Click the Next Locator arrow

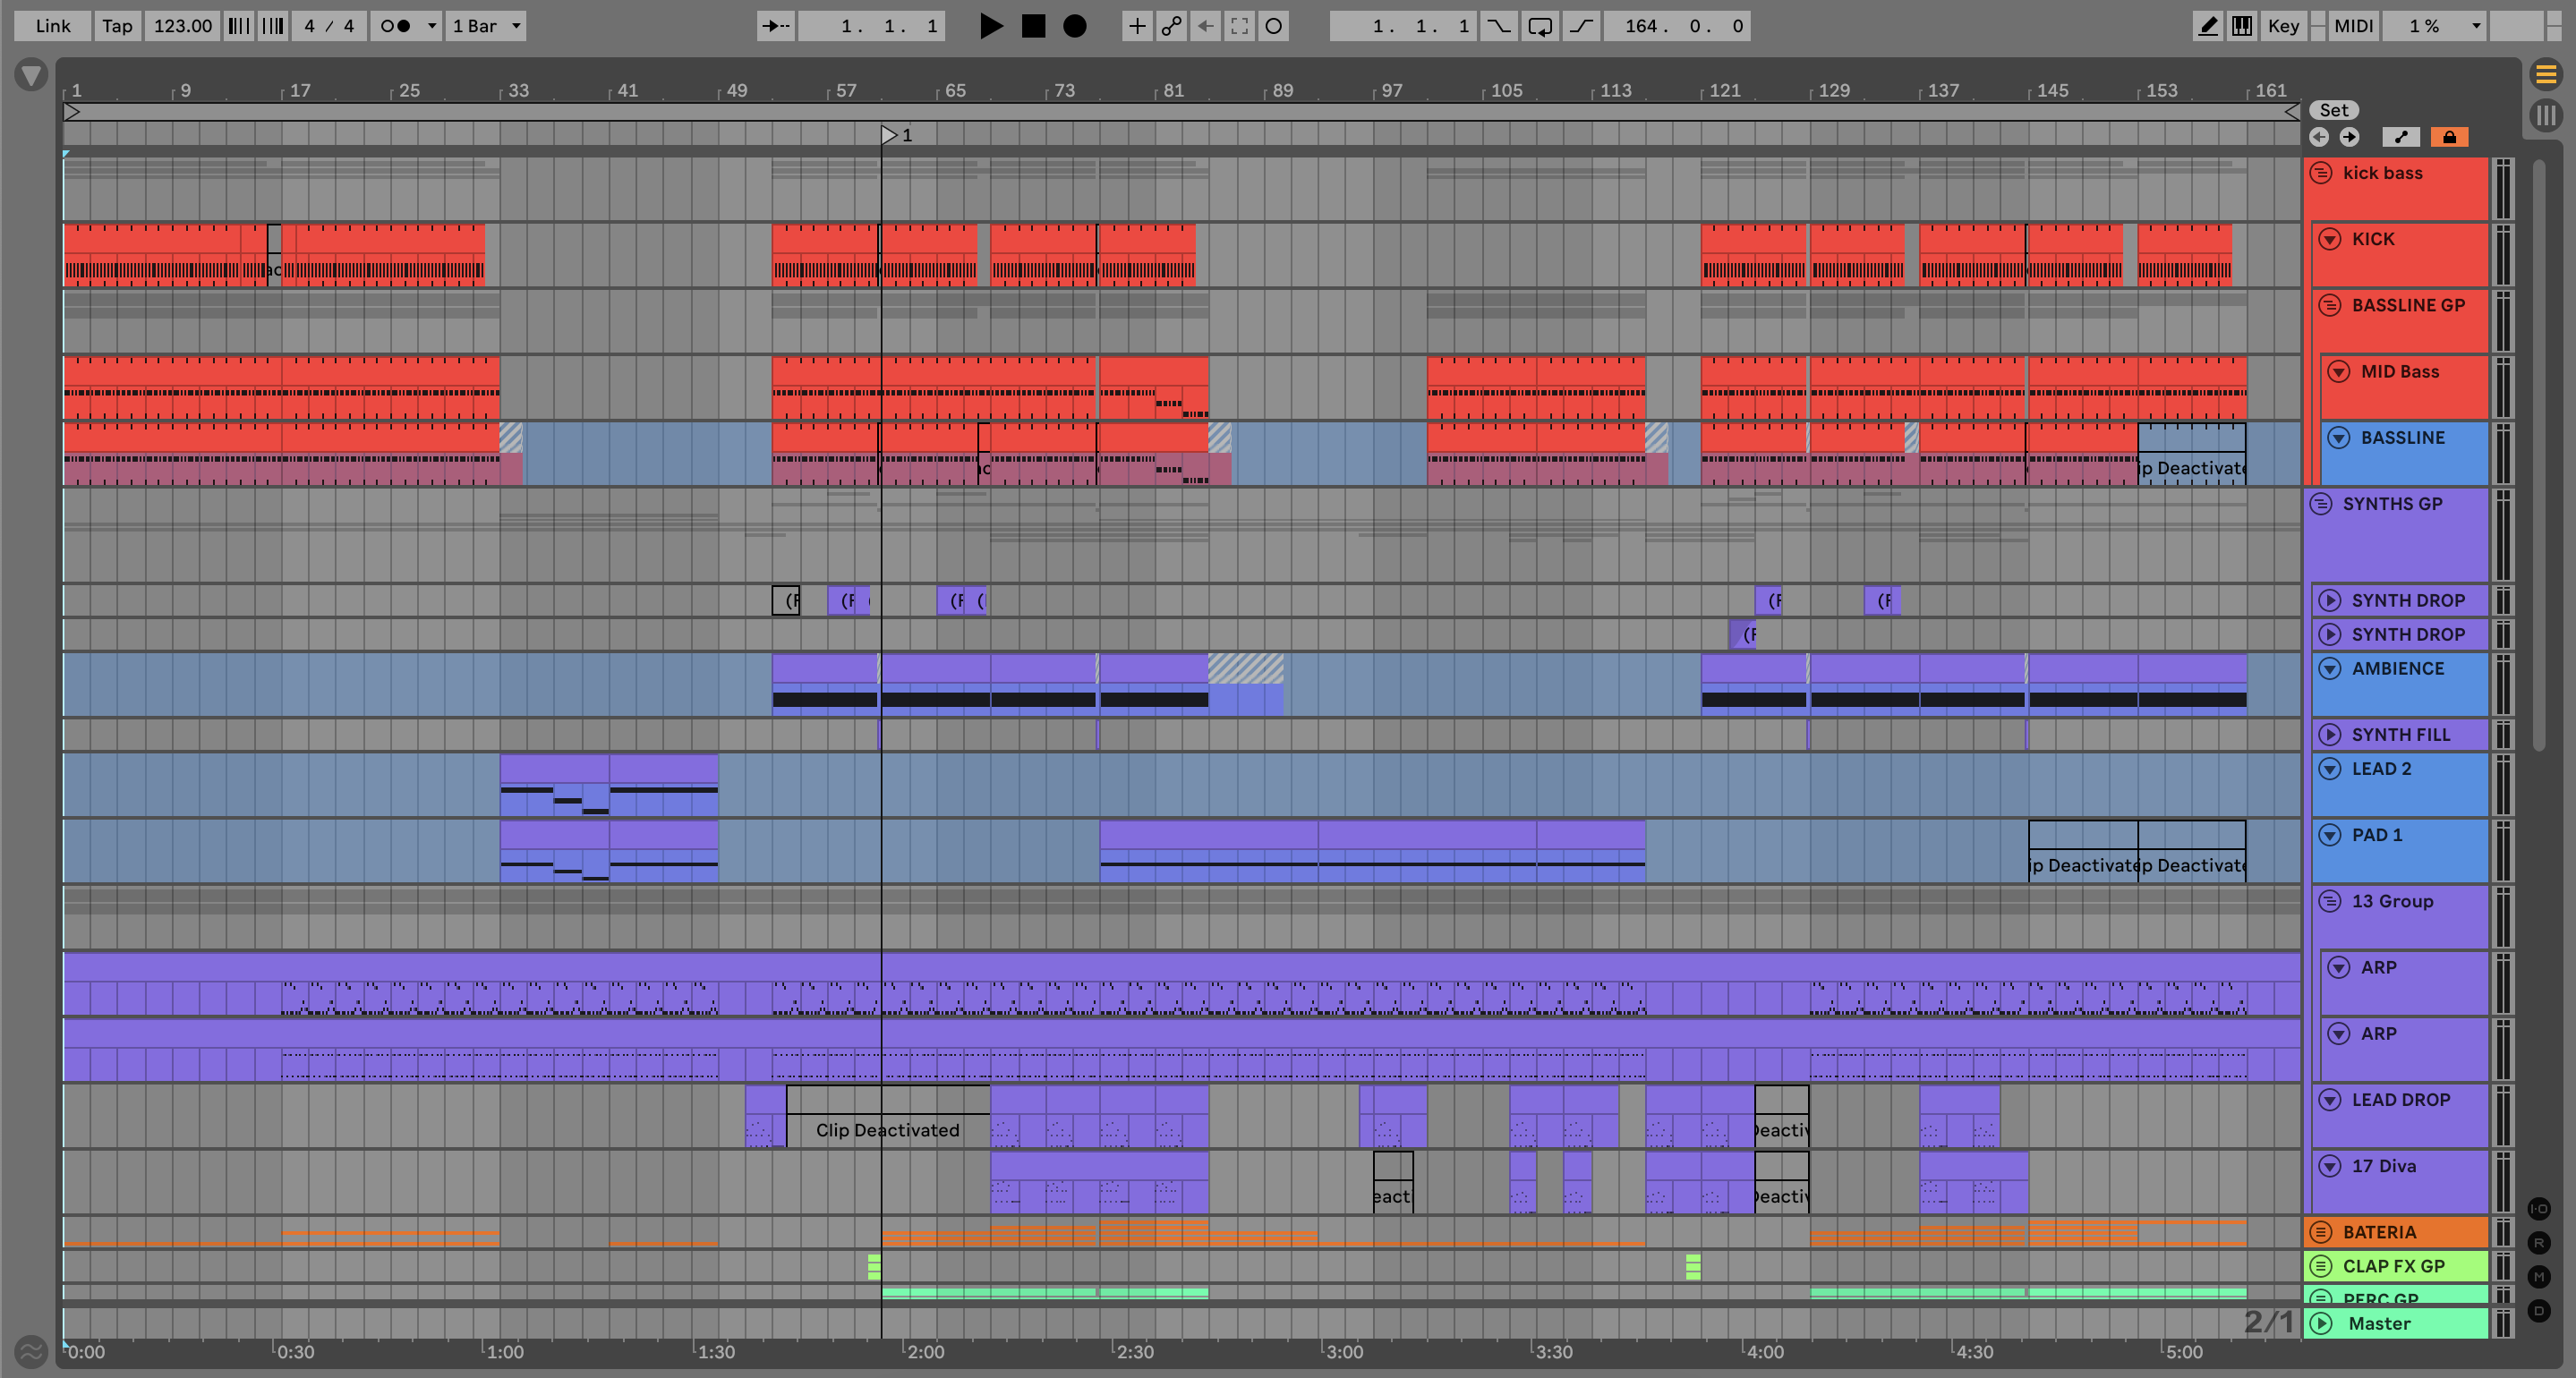coord(2349,137)
